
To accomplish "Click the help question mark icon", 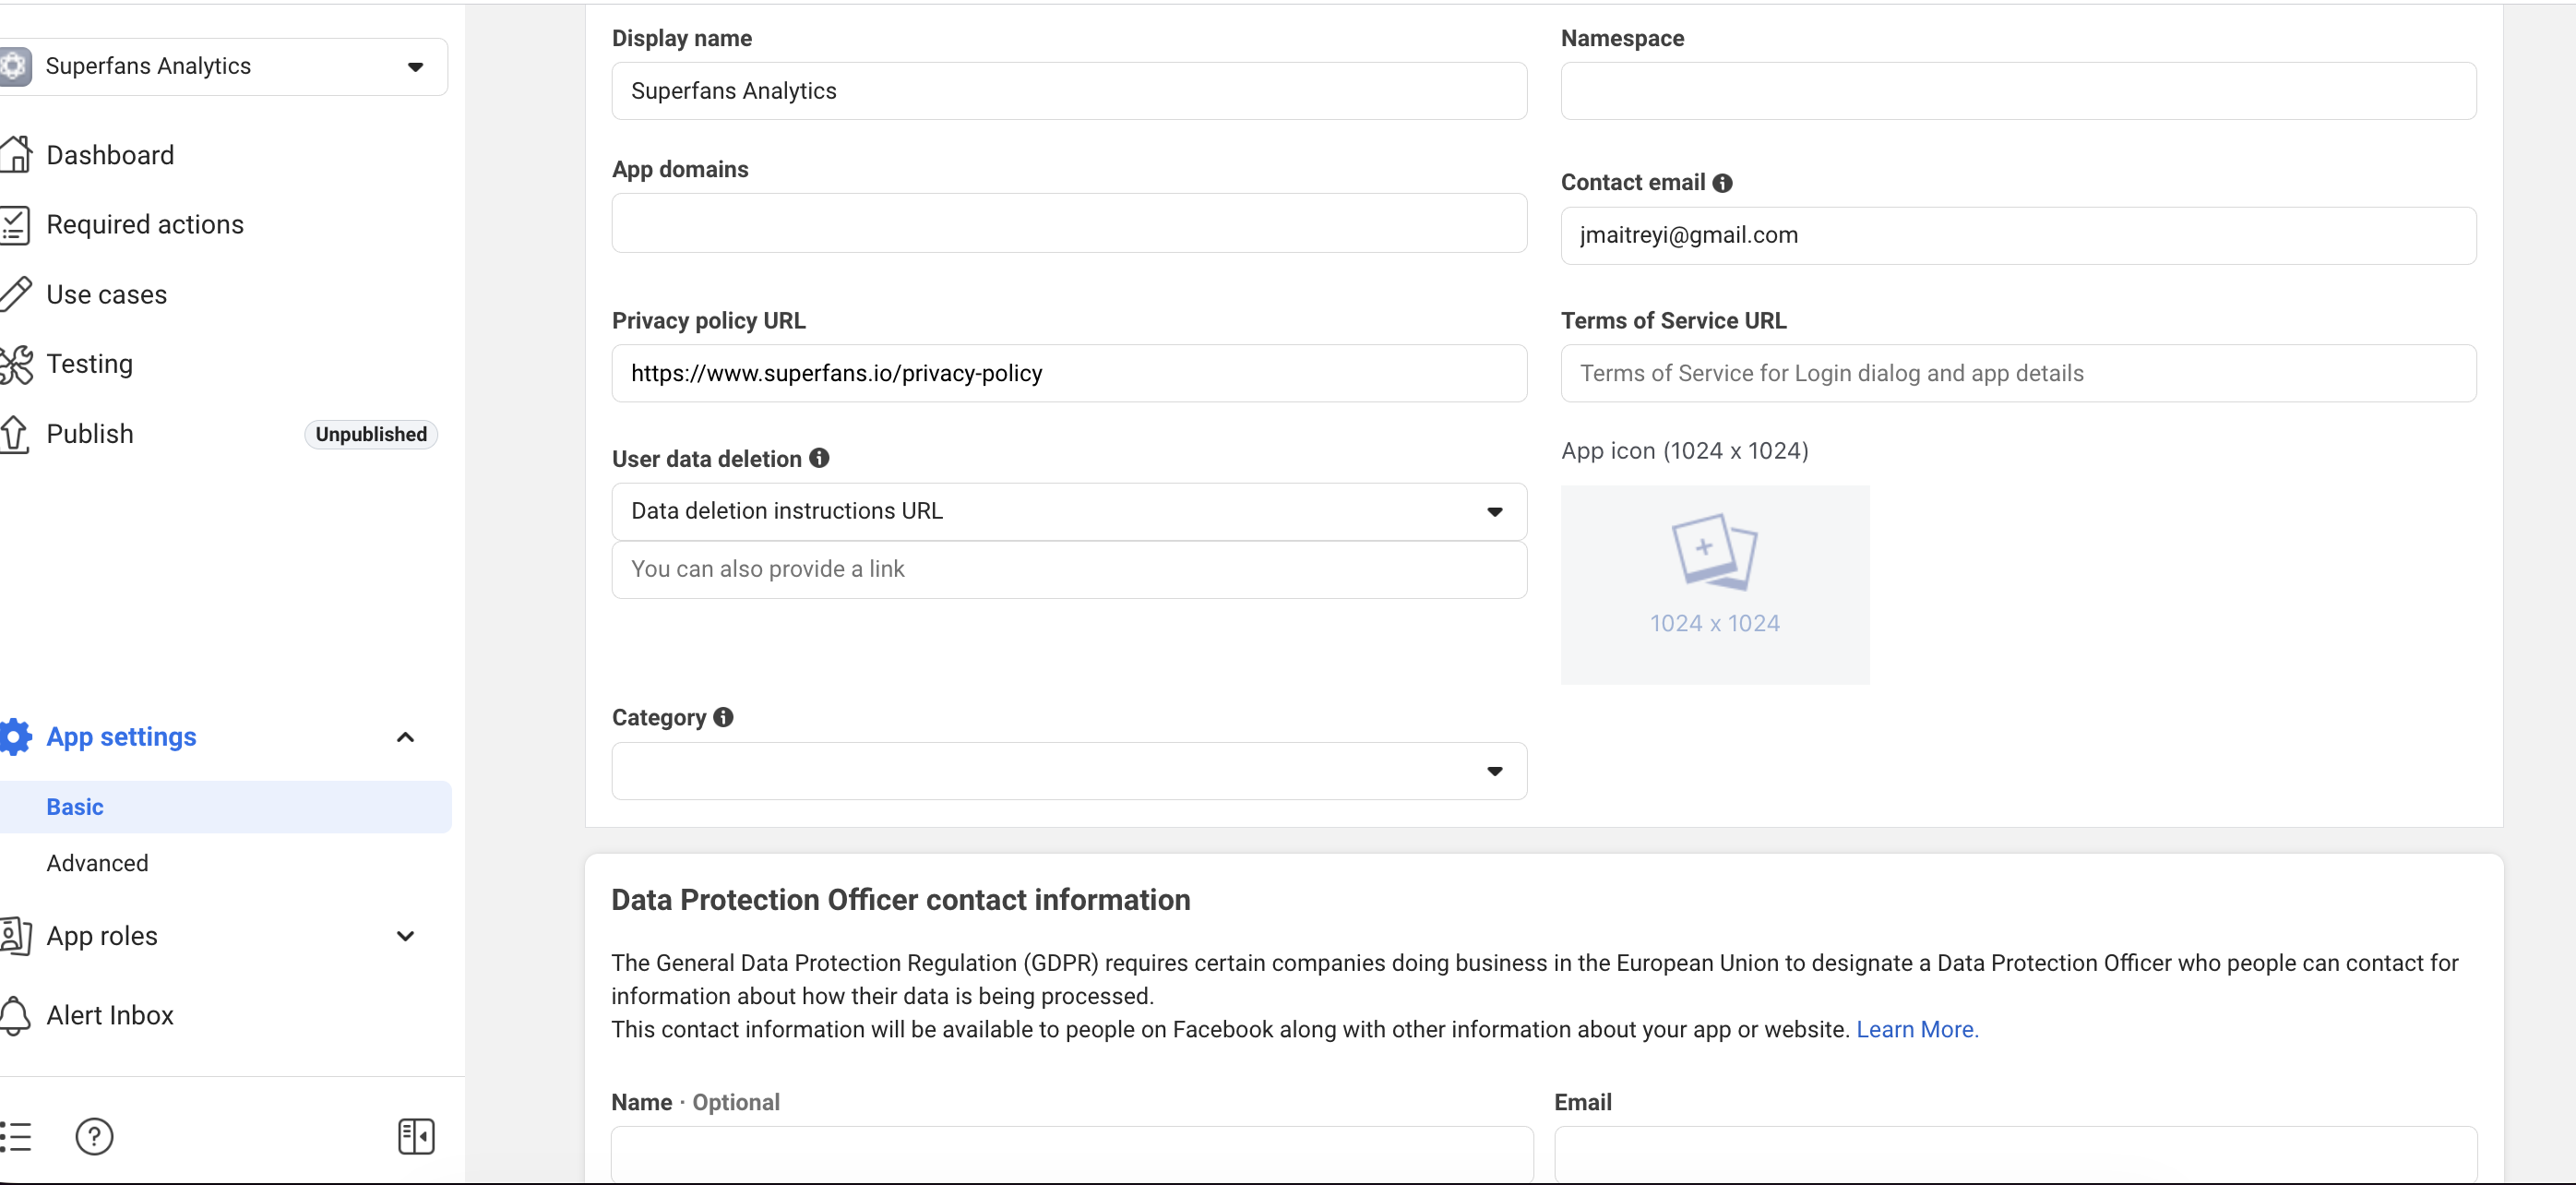I will click(94, 1136).
